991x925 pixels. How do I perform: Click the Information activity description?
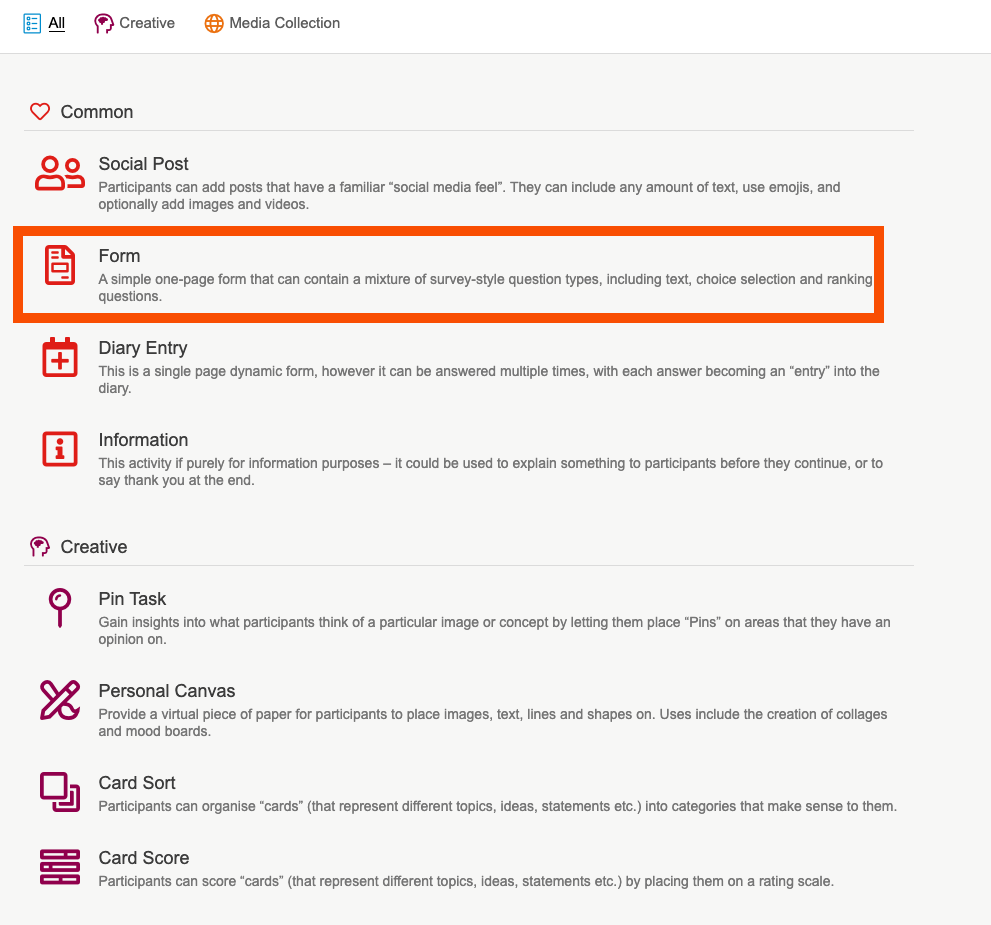click(x=490, y=471)
